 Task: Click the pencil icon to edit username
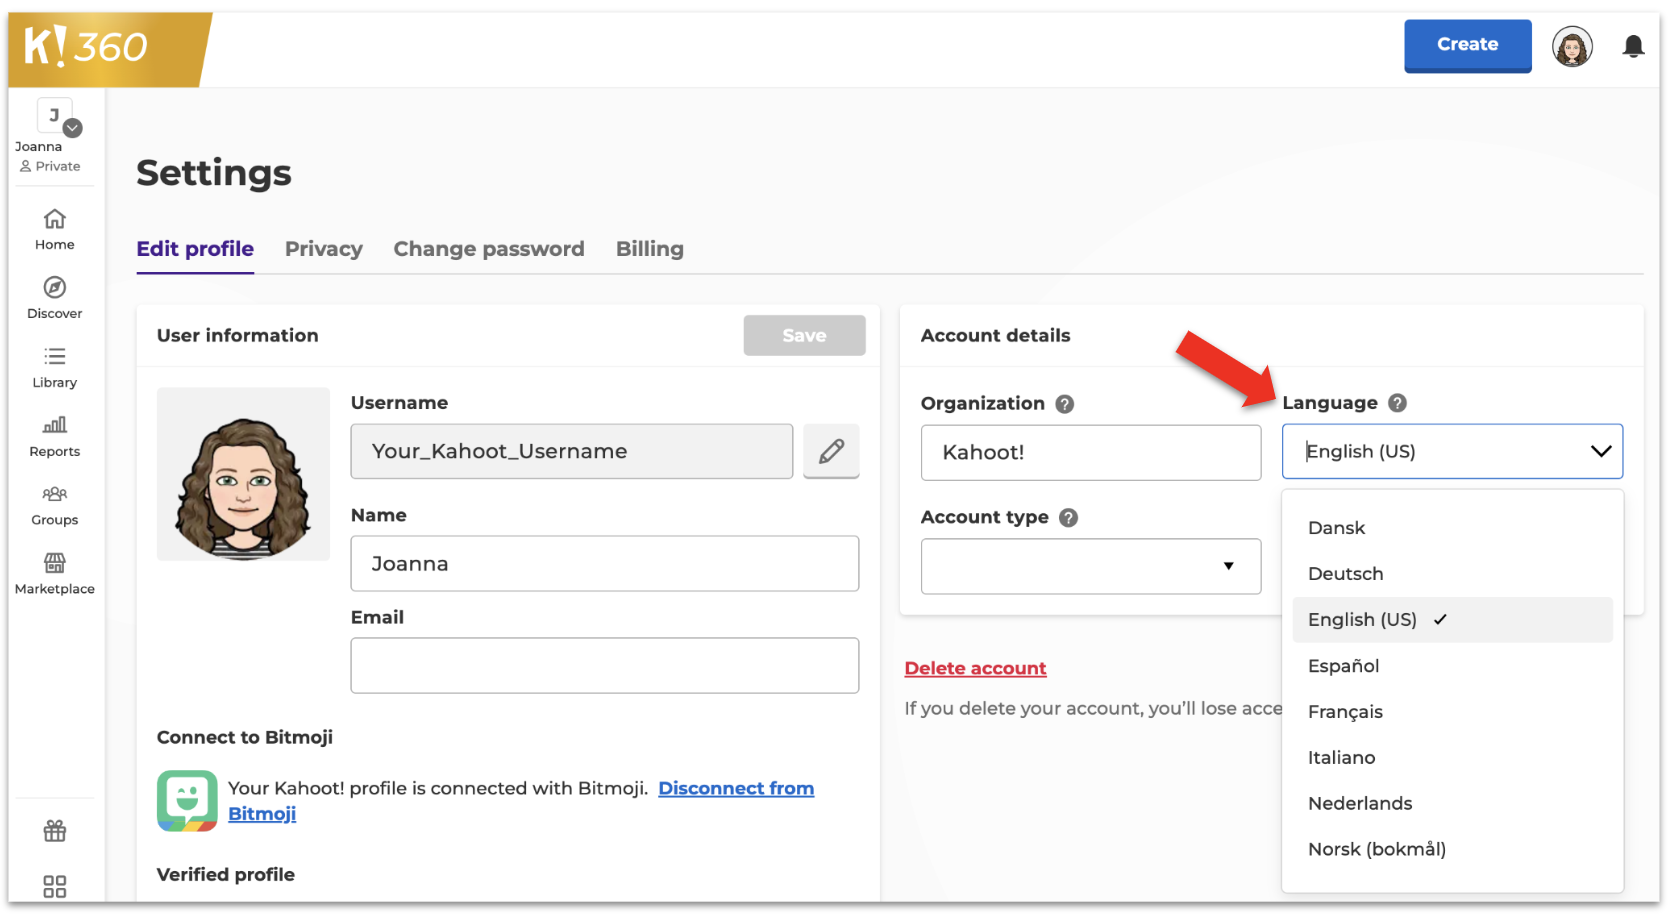click(x=831, y=451)
